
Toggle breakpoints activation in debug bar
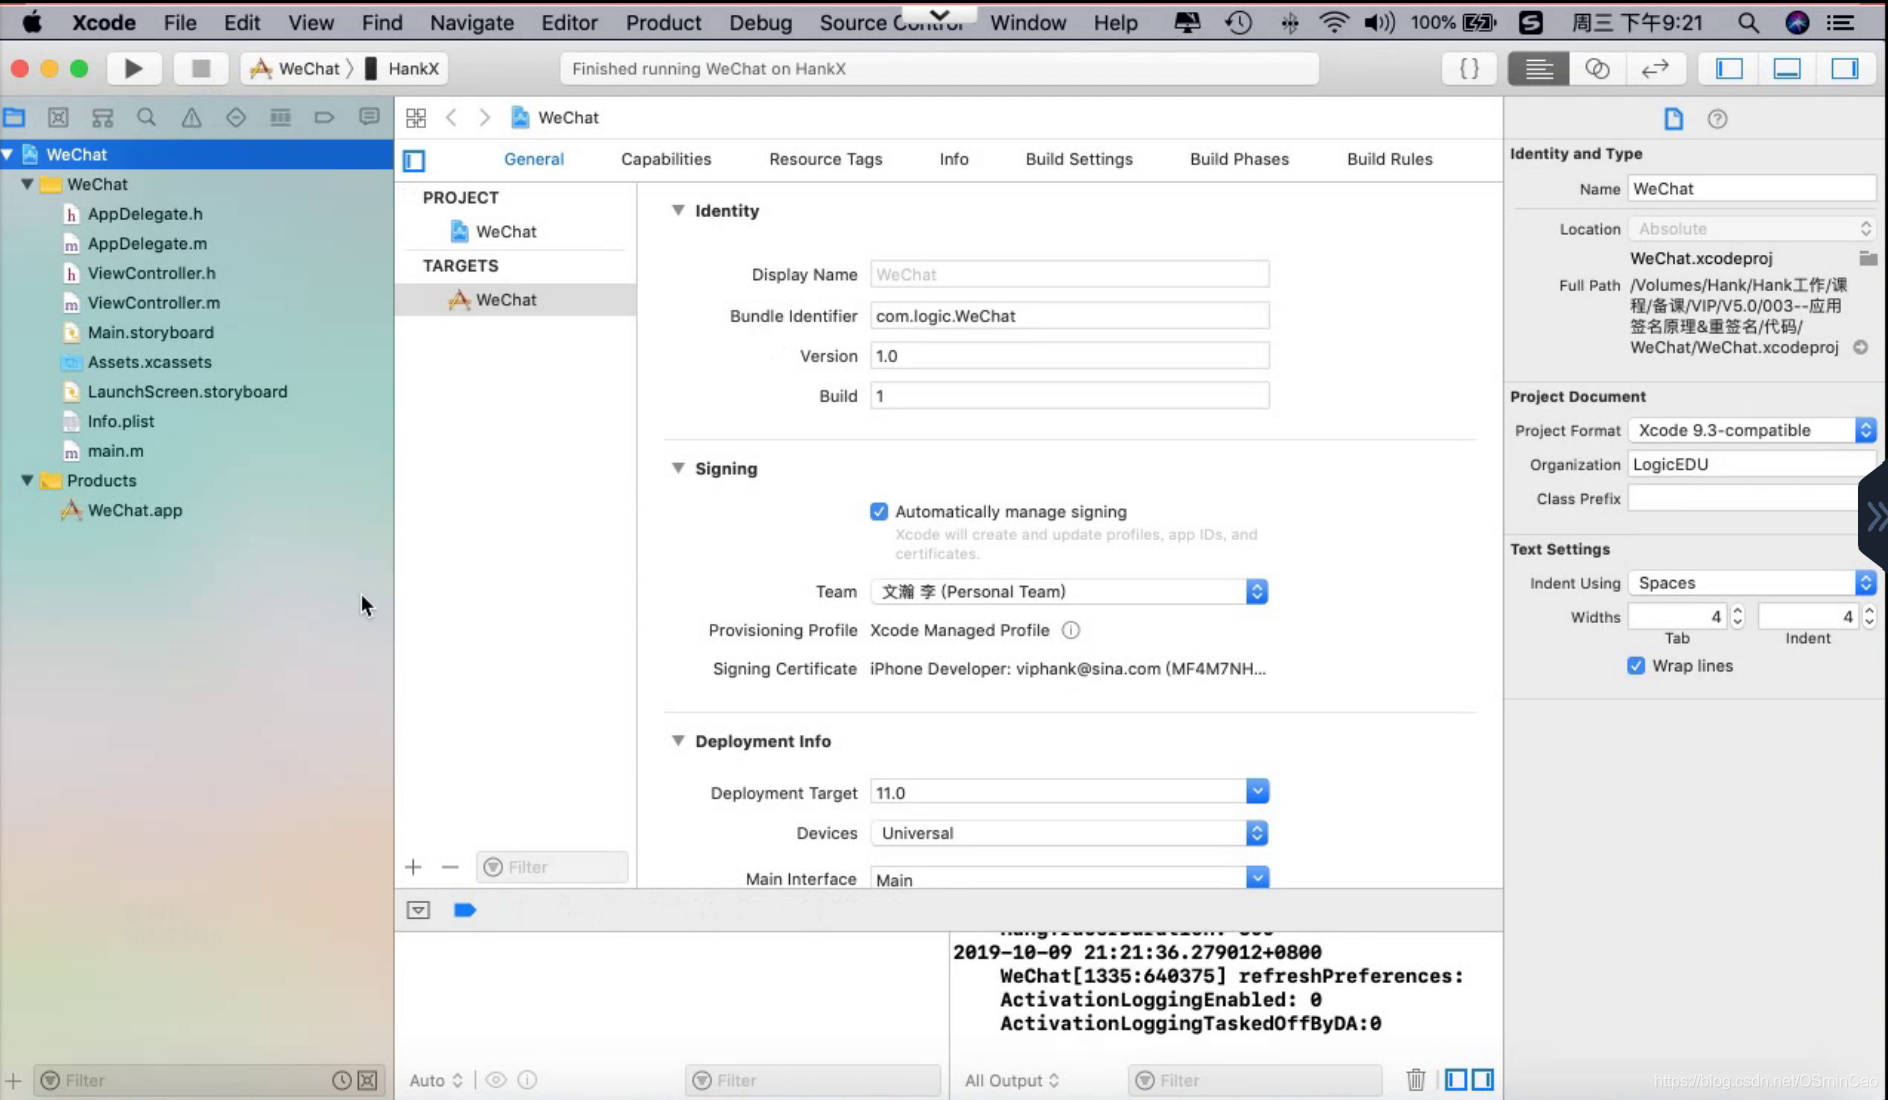click(x=465, y=910)
